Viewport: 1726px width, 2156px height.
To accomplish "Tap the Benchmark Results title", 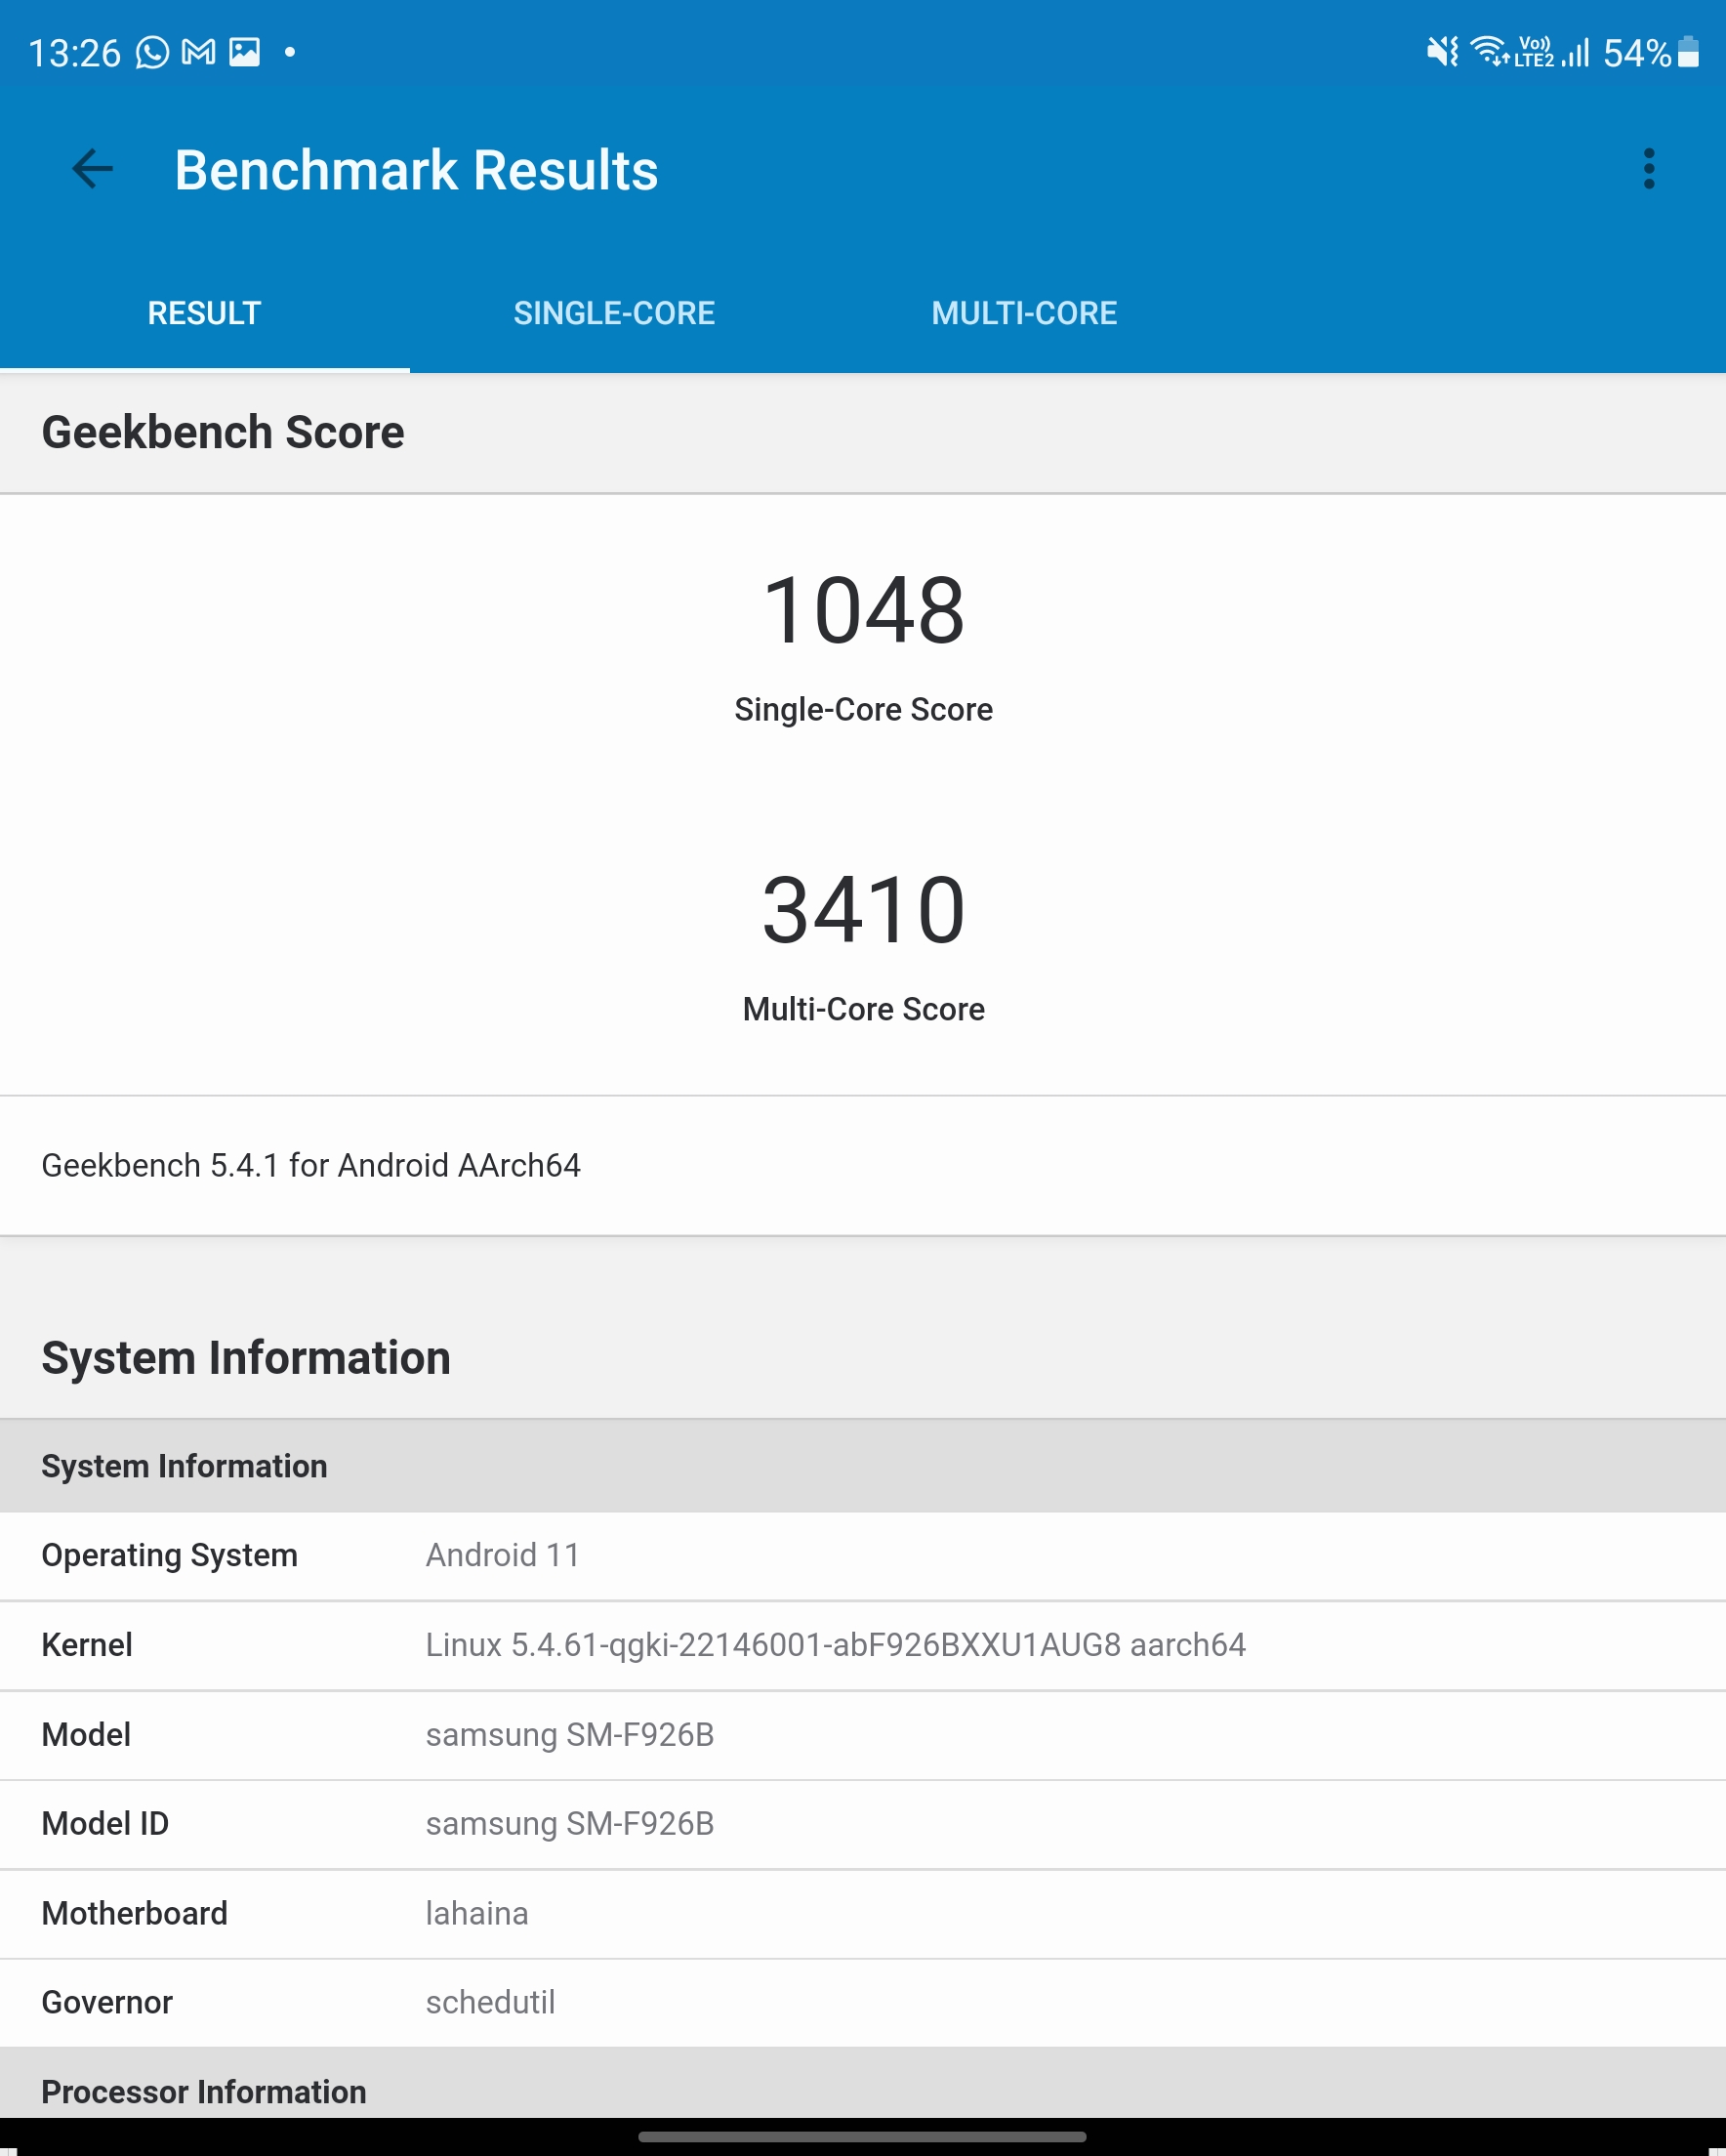I will 416,170.
